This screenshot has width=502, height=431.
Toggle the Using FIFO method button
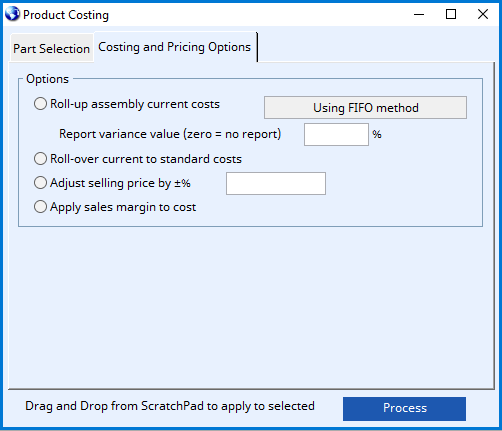[x=365, y=108]
